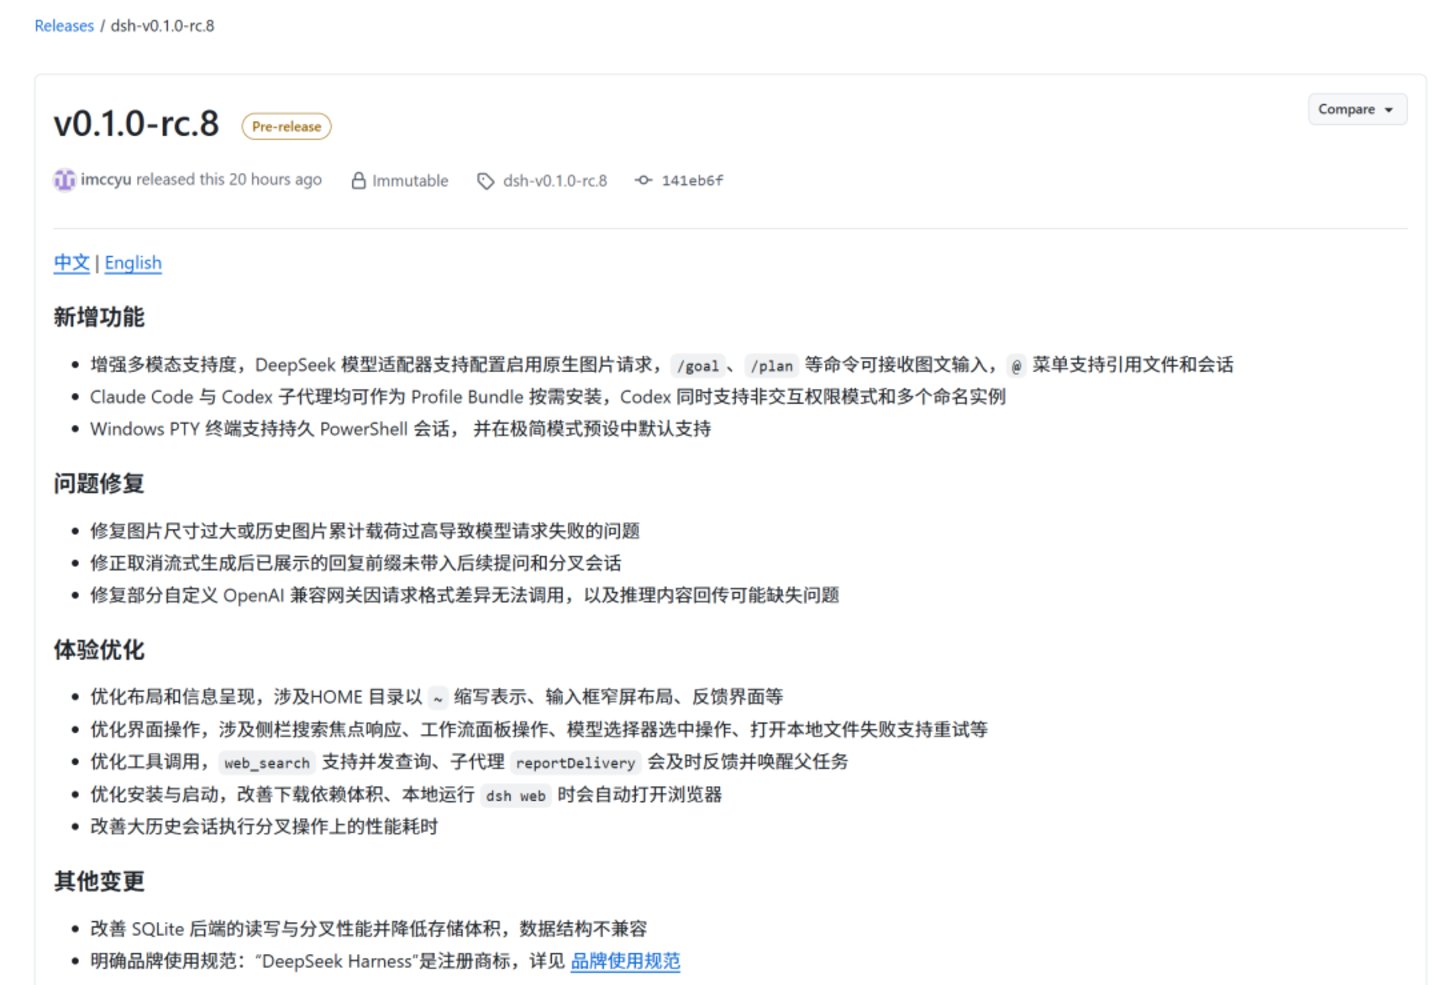The image size is (1440, 985).
Task: Click the dsh web inline code
Action: (515, 796)
